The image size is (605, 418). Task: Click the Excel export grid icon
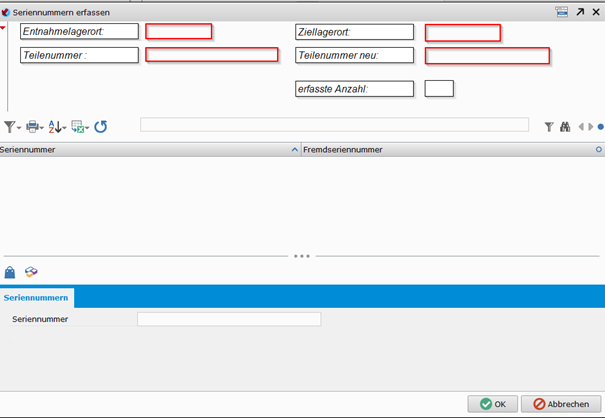(x=77, y=127)
